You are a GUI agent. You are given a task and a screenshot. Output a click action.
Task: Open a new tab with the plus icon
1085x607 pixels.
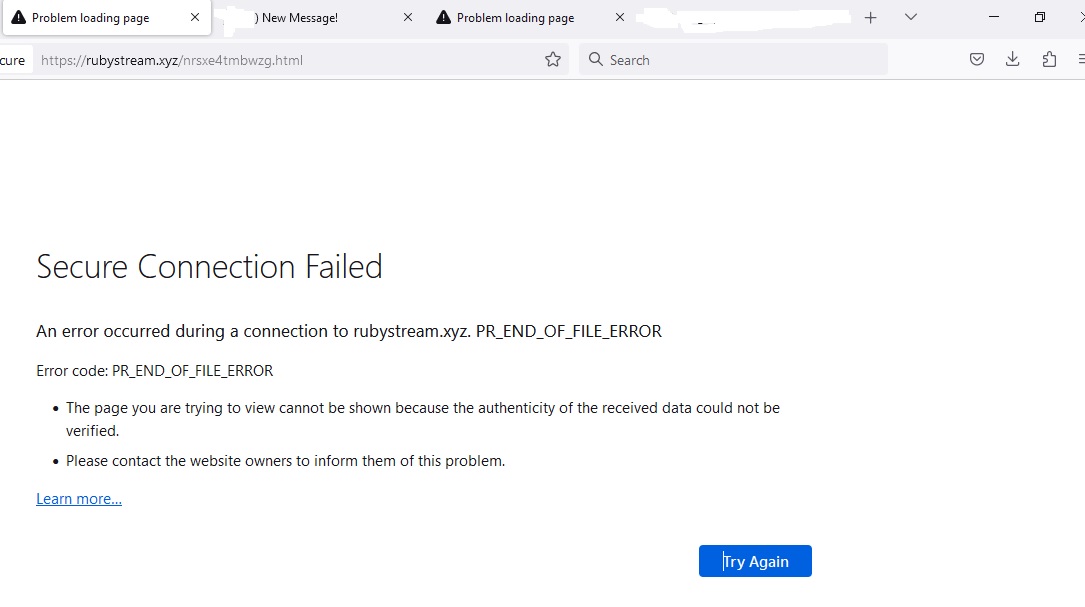pyautogui.click(x=870, y=18)
